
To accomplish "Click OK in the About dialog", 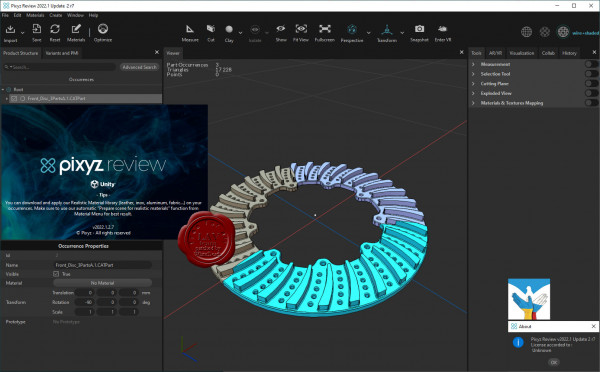I will click(554, 362).
